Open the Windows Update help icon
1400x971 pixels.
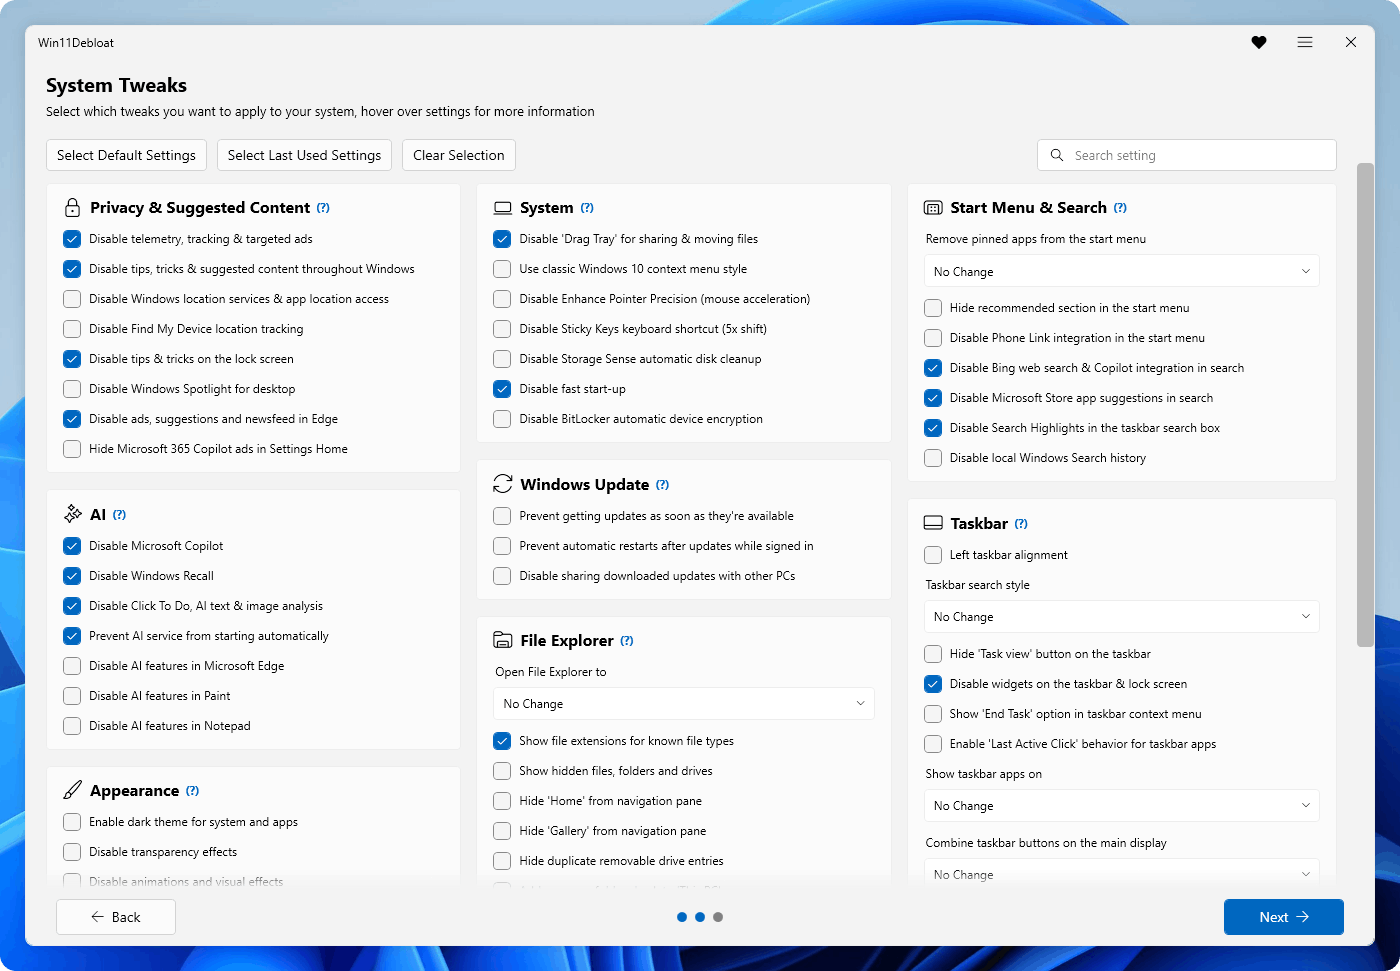663,484
